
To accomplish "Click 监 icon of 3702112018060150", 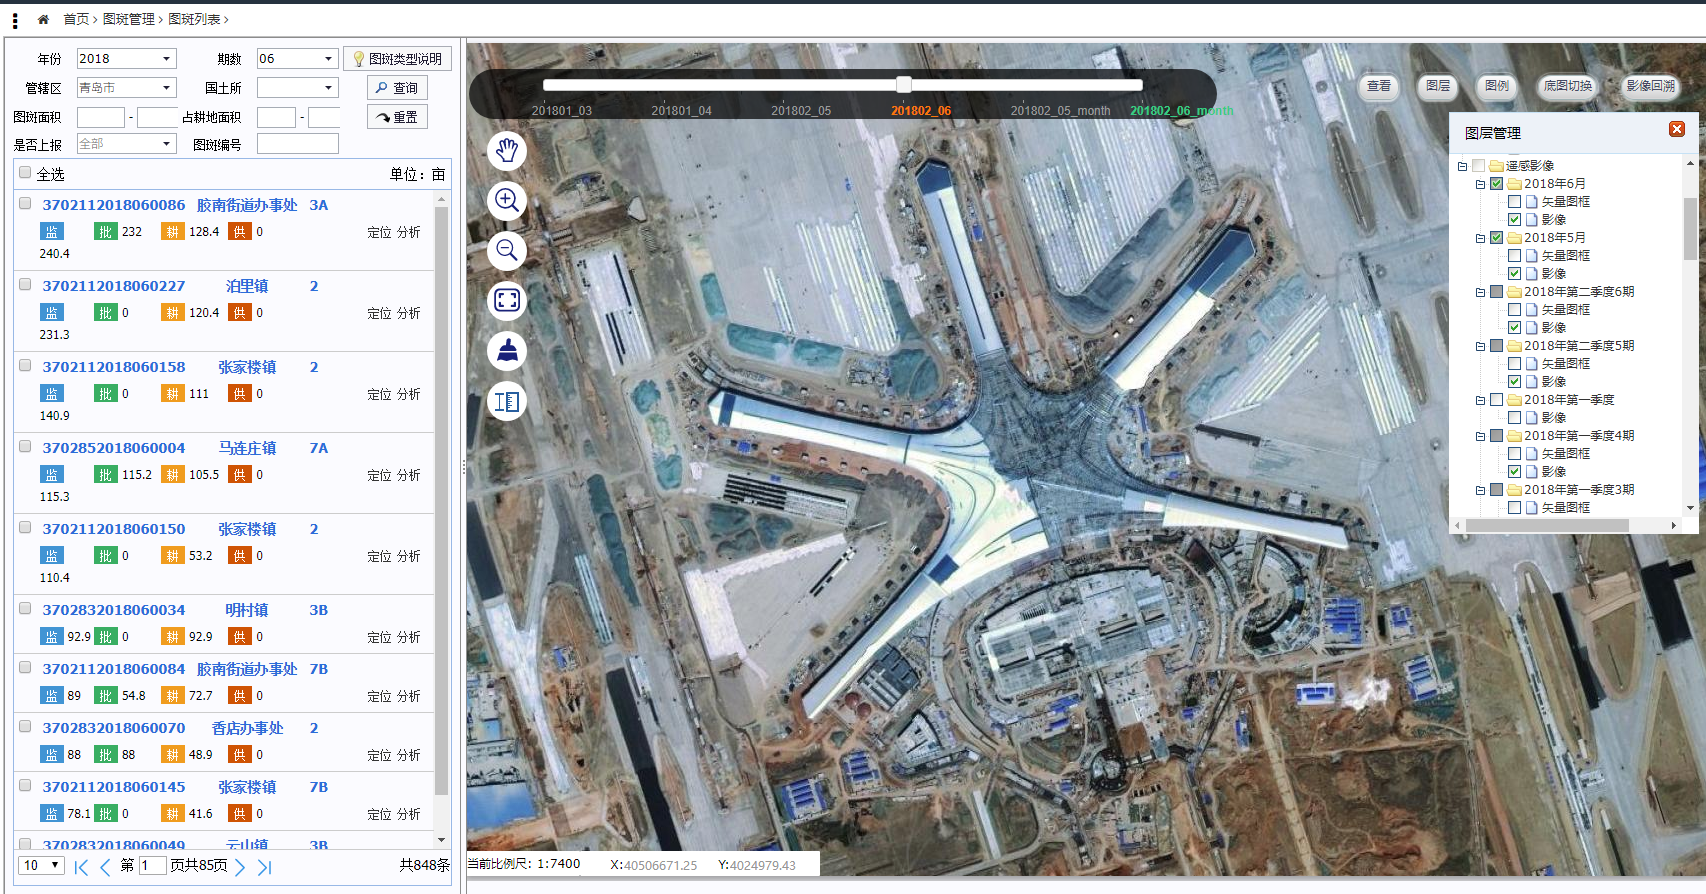I will click(52, 555).
